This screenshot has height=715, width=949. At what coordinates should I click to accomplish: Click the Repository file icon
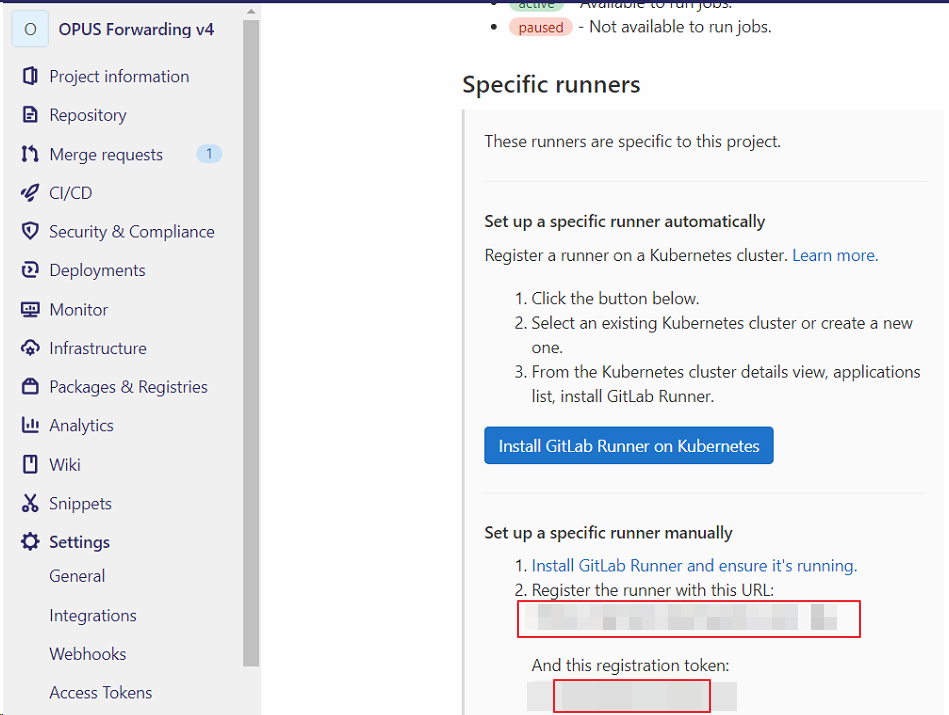point(30,114)
